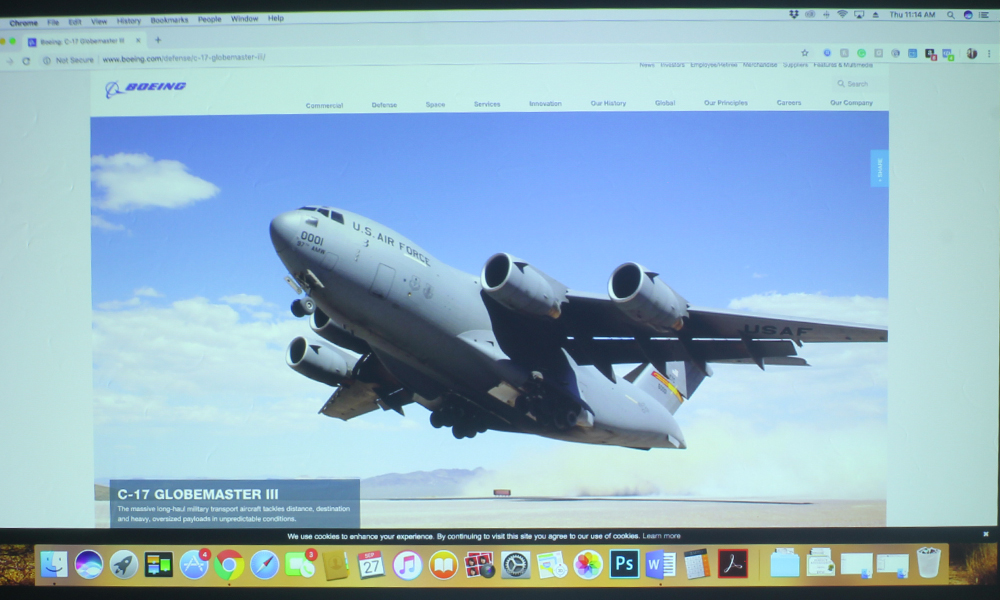This screenshot has width=1000, height=600.
Task: Open Calendar showing date 27
Action: [371, 565]
